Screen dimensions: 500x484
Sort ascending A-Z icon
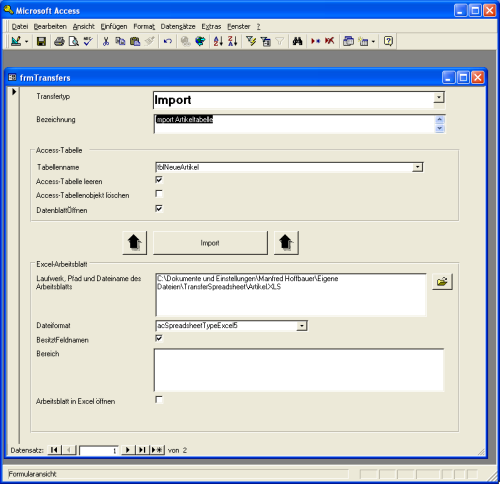(x=218, y=41)
